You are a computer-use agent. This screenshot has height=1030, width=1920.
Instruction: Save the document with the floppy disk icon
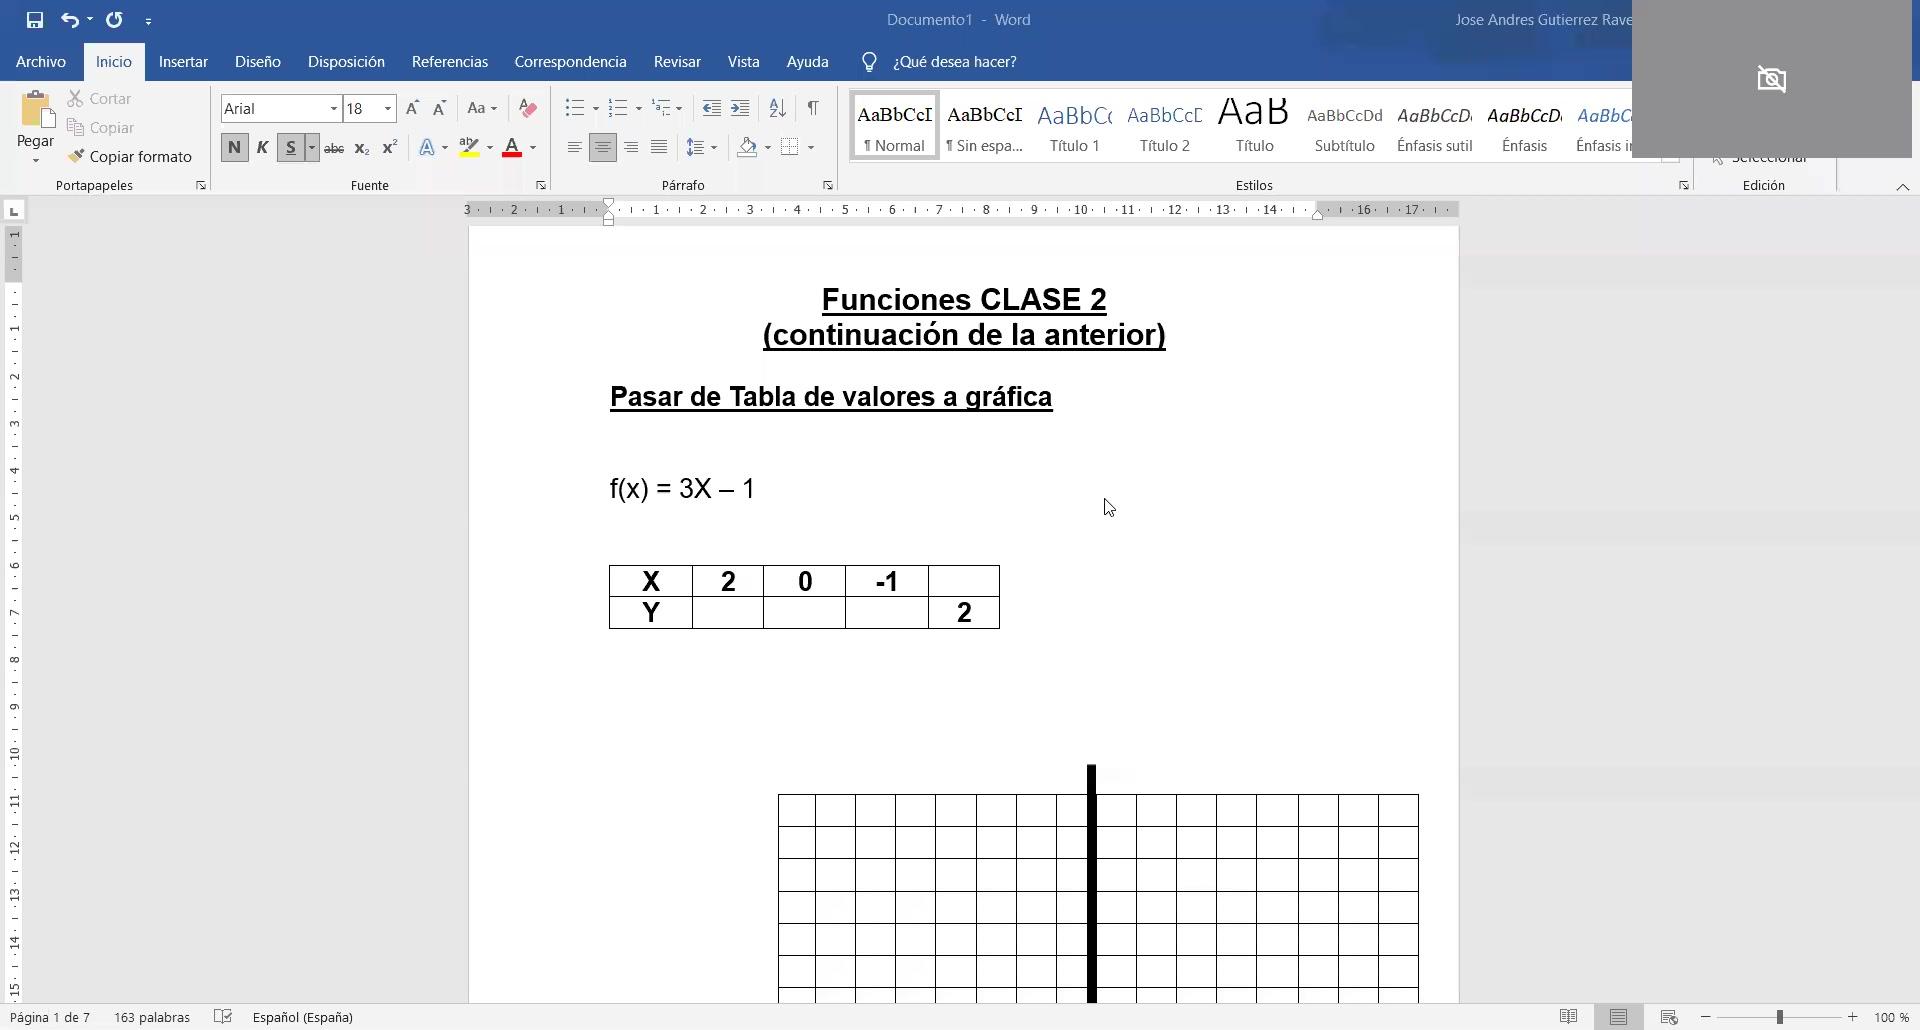coord(35,20)
